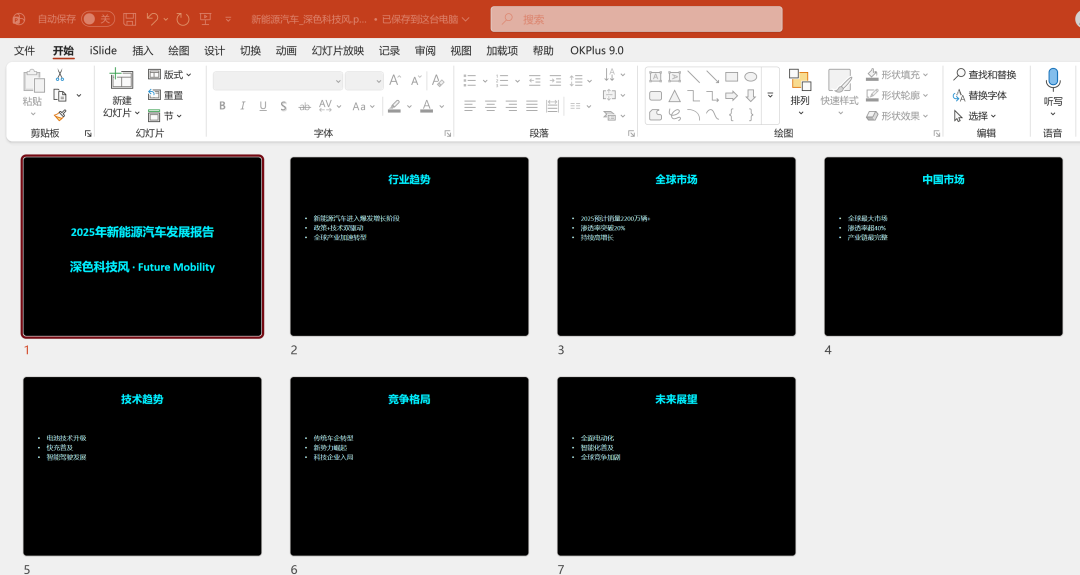
Task: Switch to the OKPlus 9.0 tab
Action: [x=596, y=50]
